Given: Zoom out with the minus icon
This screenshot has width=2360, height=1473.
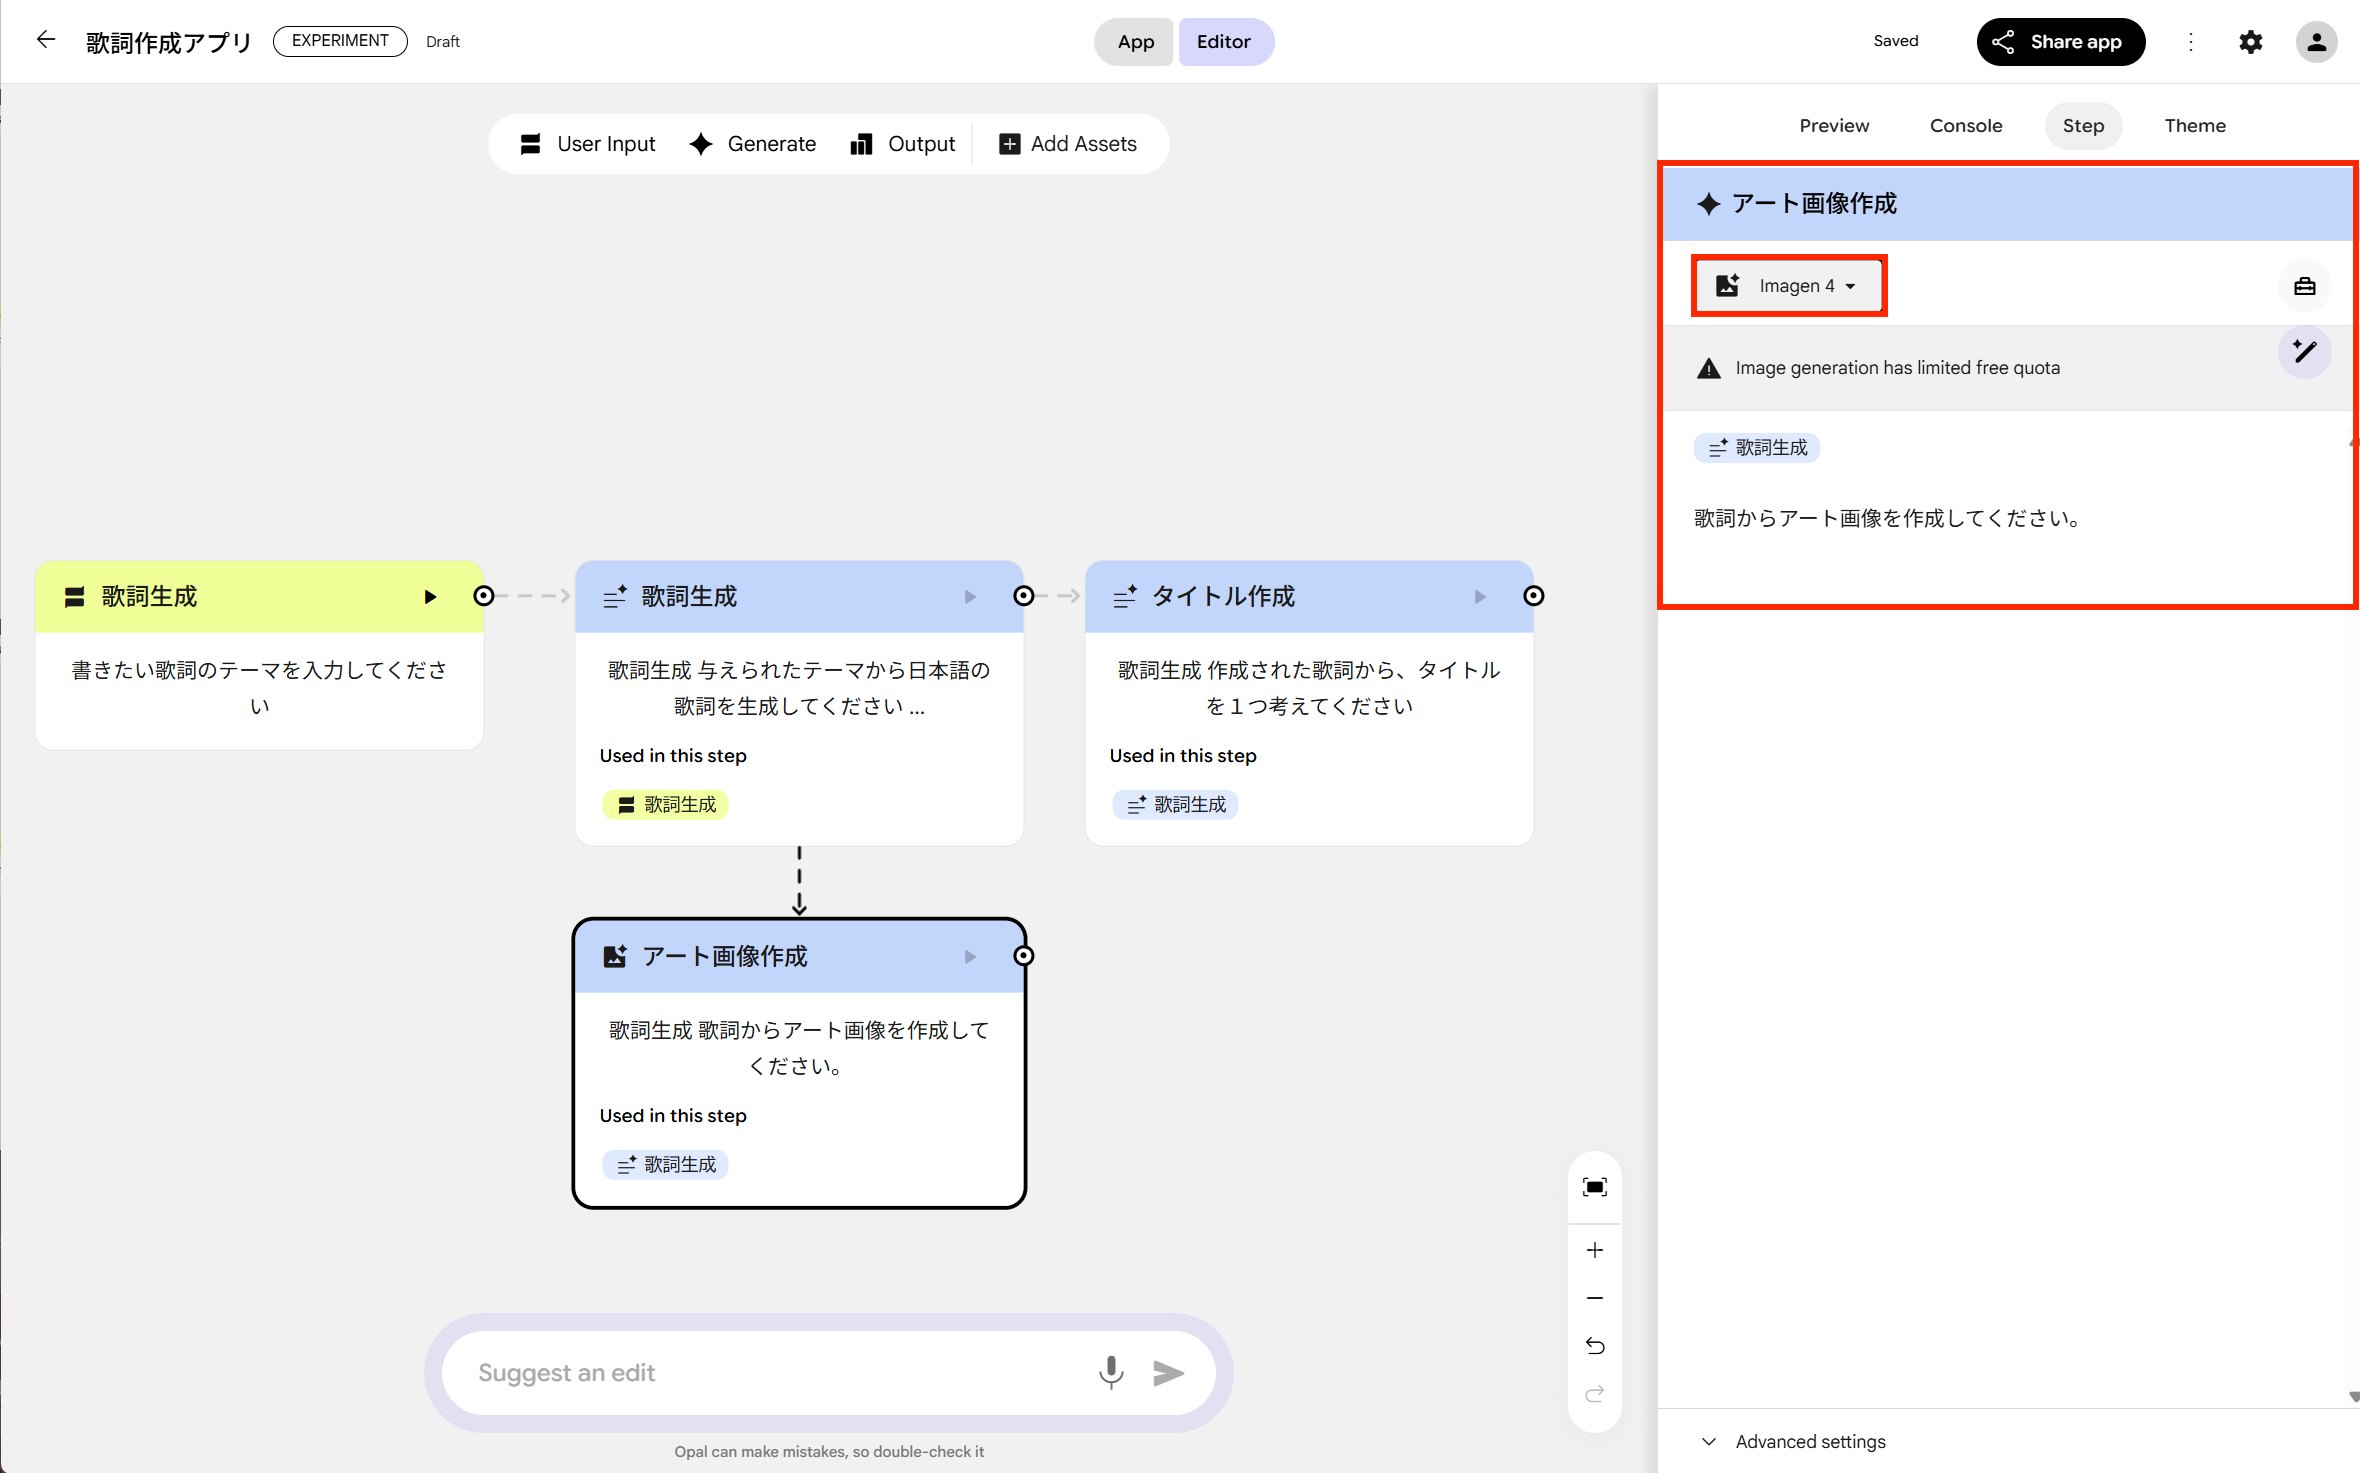Looking at the screenshot, I should (1594, 1298).
